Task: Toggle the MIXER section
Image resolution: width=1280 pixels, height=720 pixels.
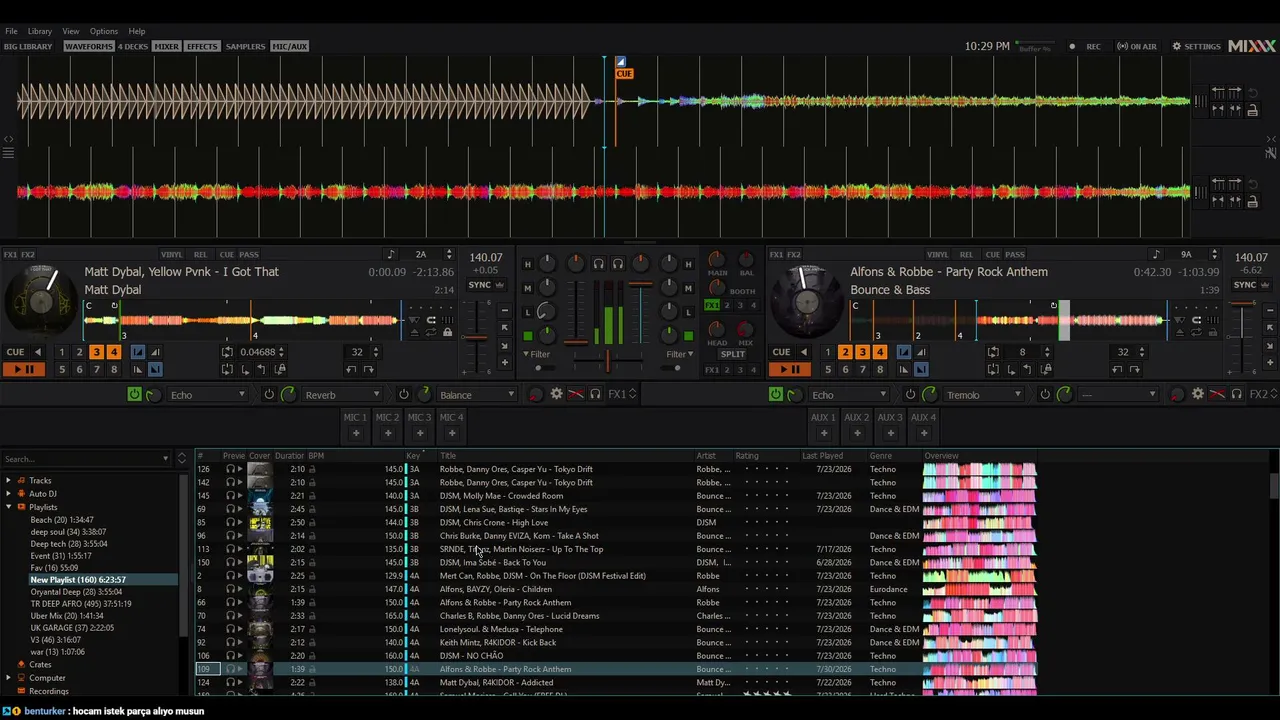Action: pos(167,47)
